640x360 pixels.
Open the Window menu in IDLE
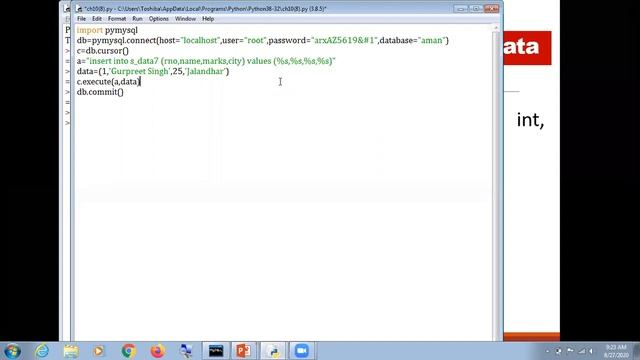(185, 19)
